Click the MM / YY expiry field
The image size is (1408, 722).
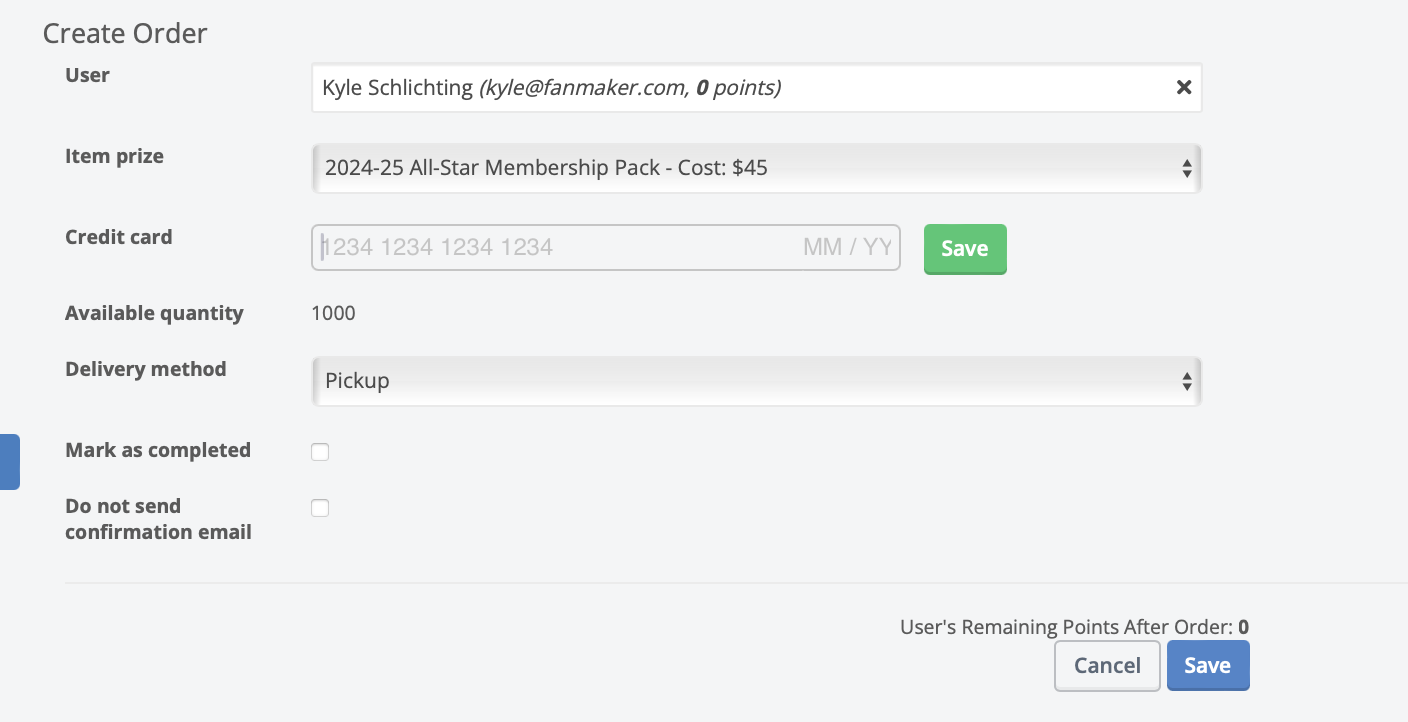point(846,248)
